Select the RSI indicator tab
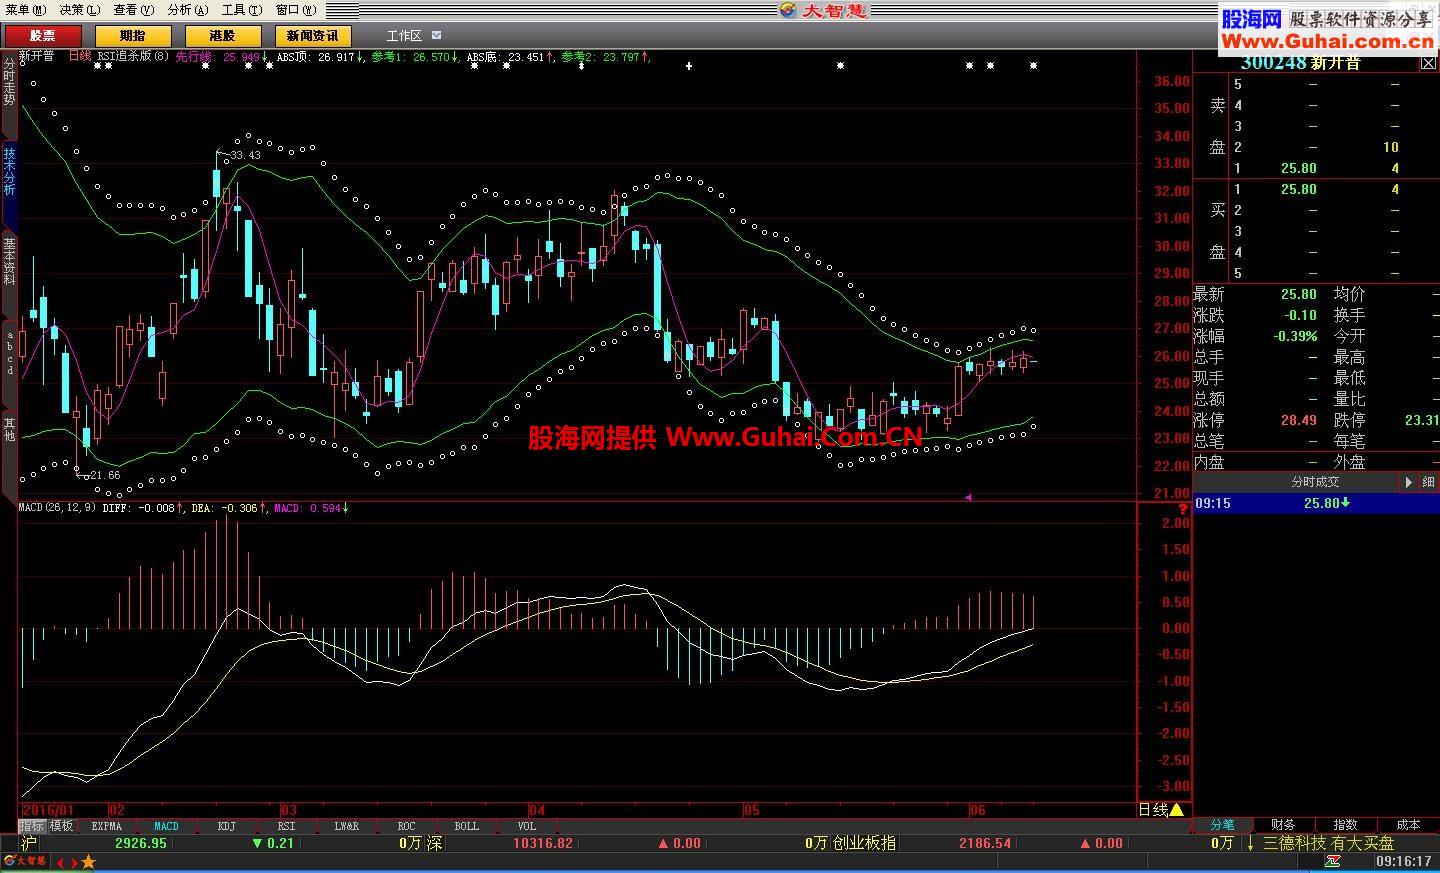The height and width of the screenshot is (873, 1440). [x=286, y=826]
